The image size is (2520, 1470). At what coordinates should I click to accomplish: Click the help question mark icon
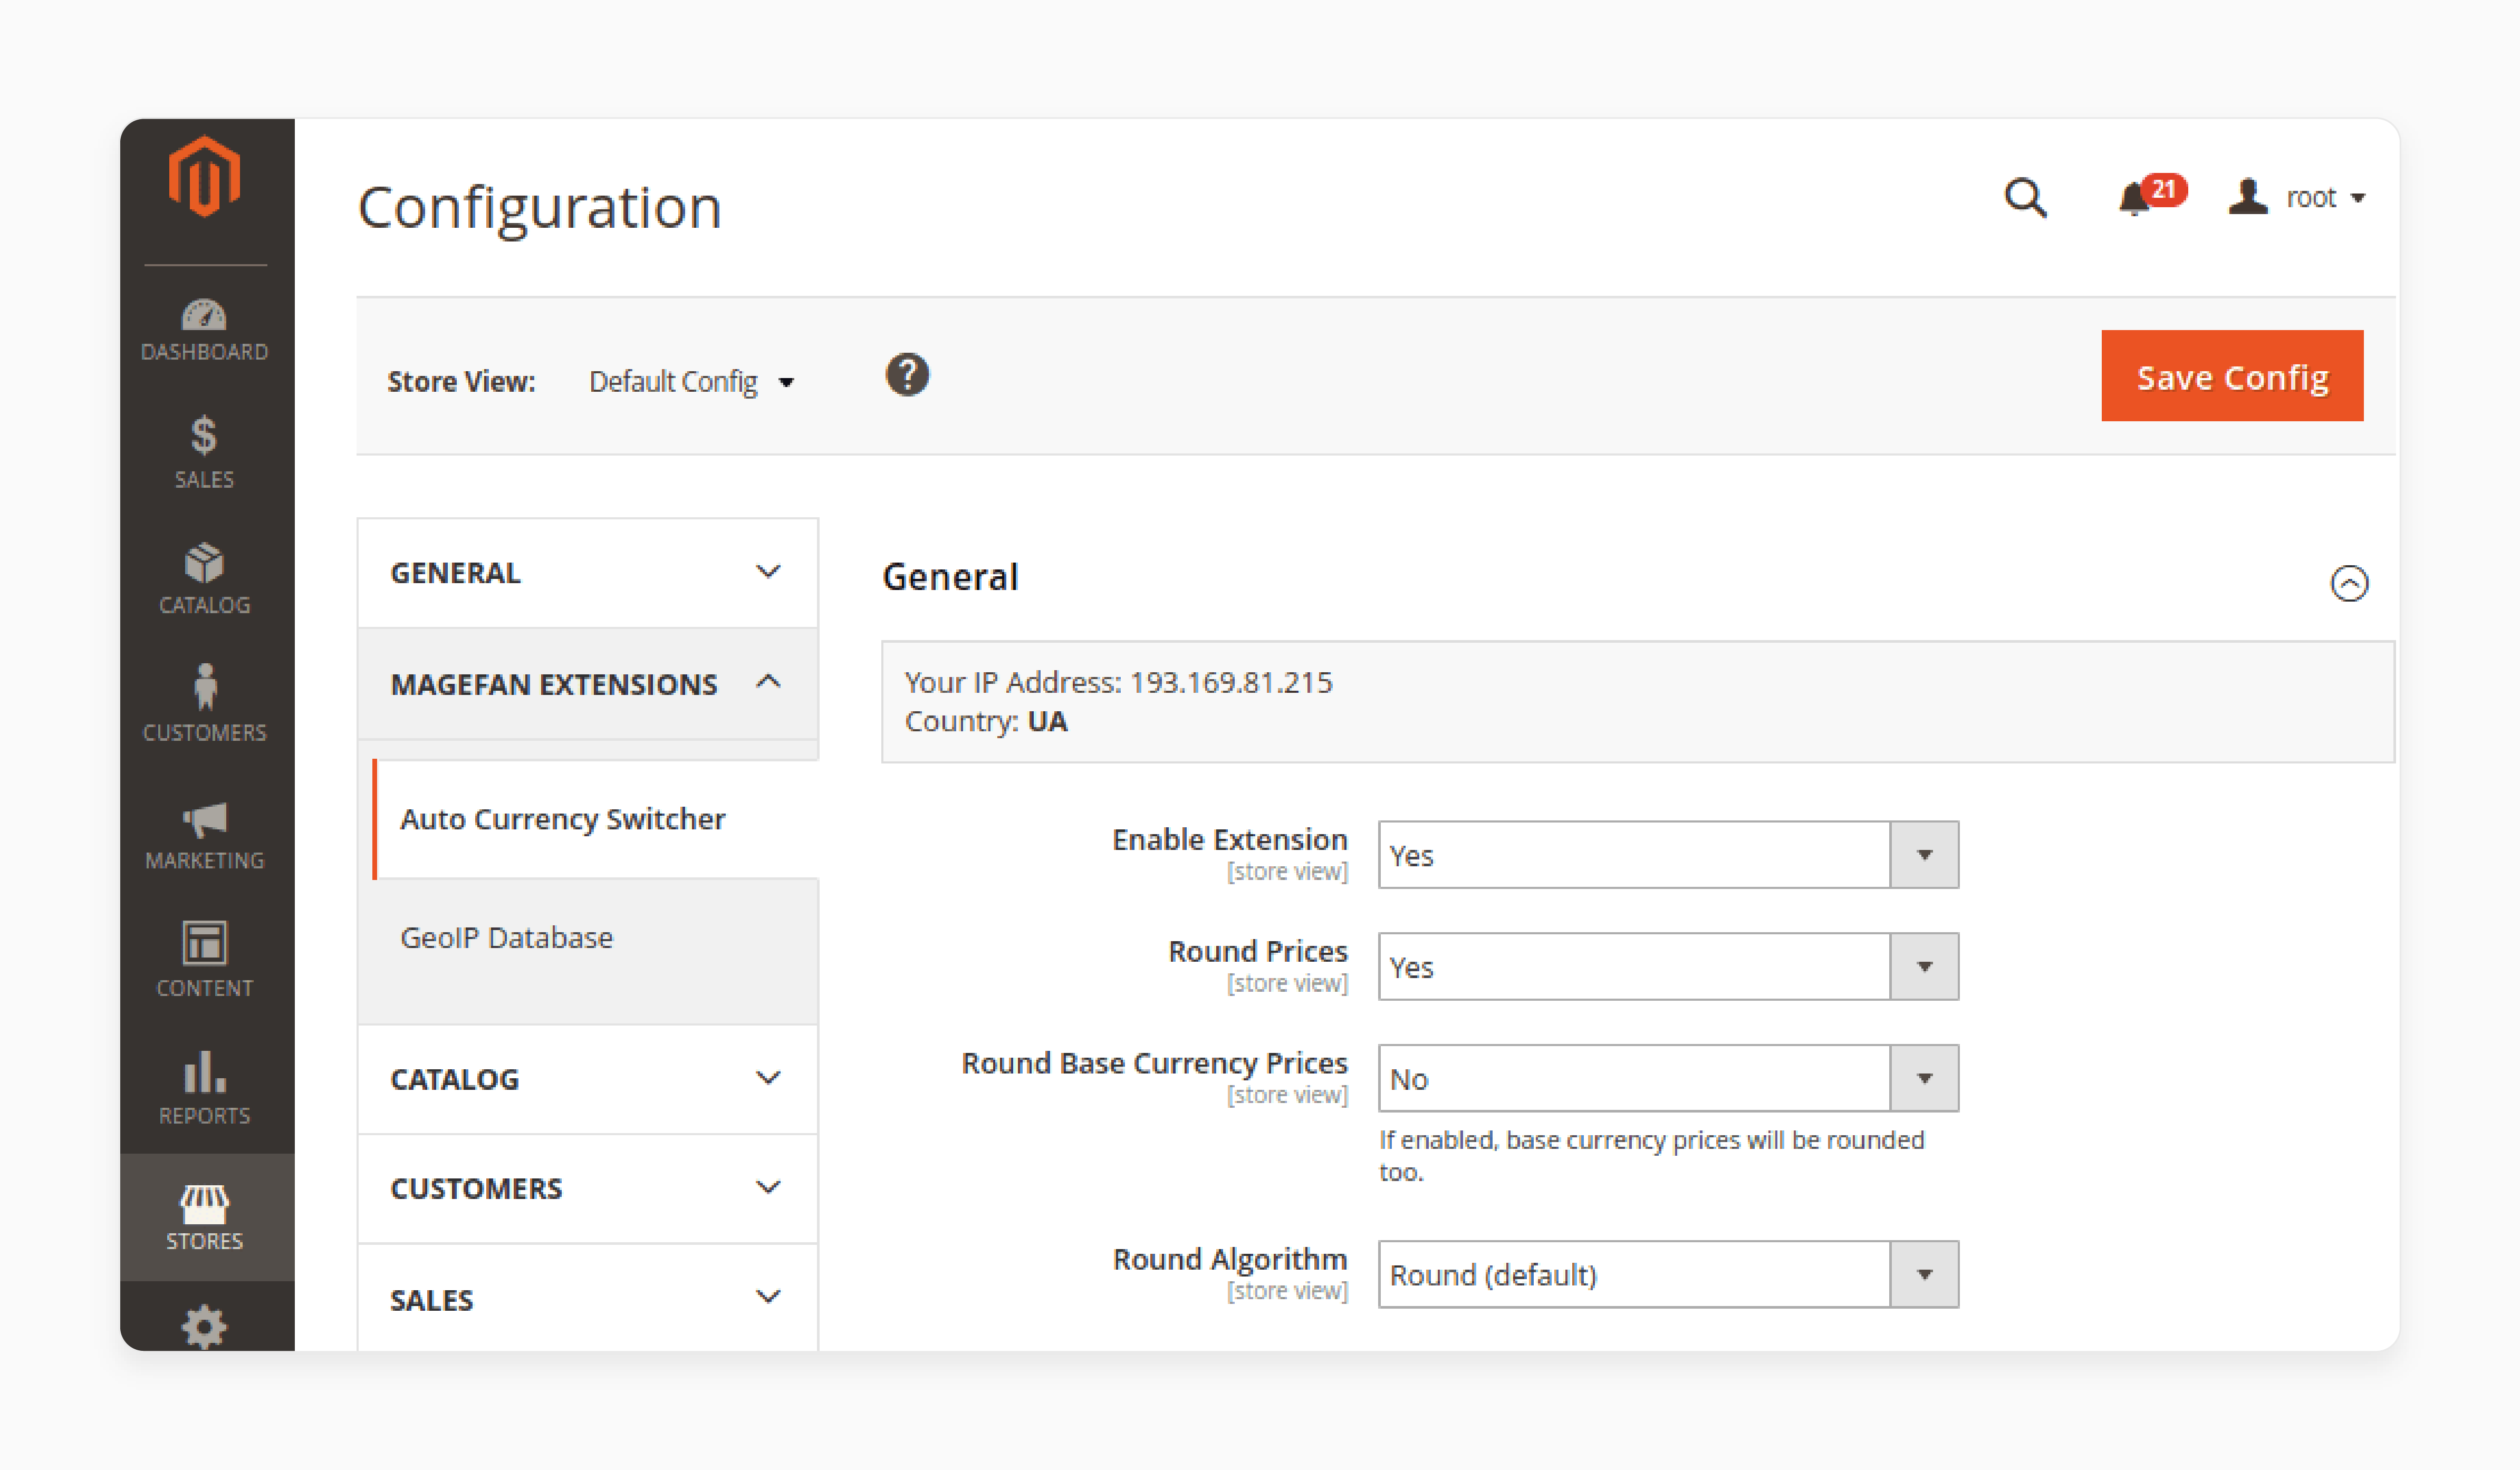(x=907, y=375)
